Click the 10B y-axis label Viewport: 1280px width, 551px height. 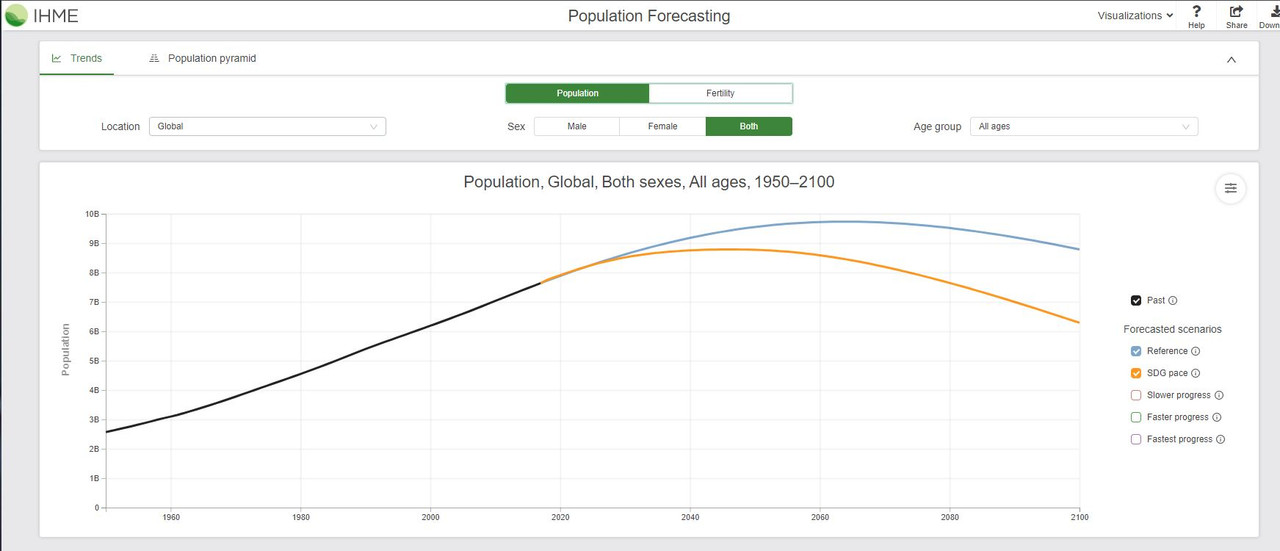92,214
